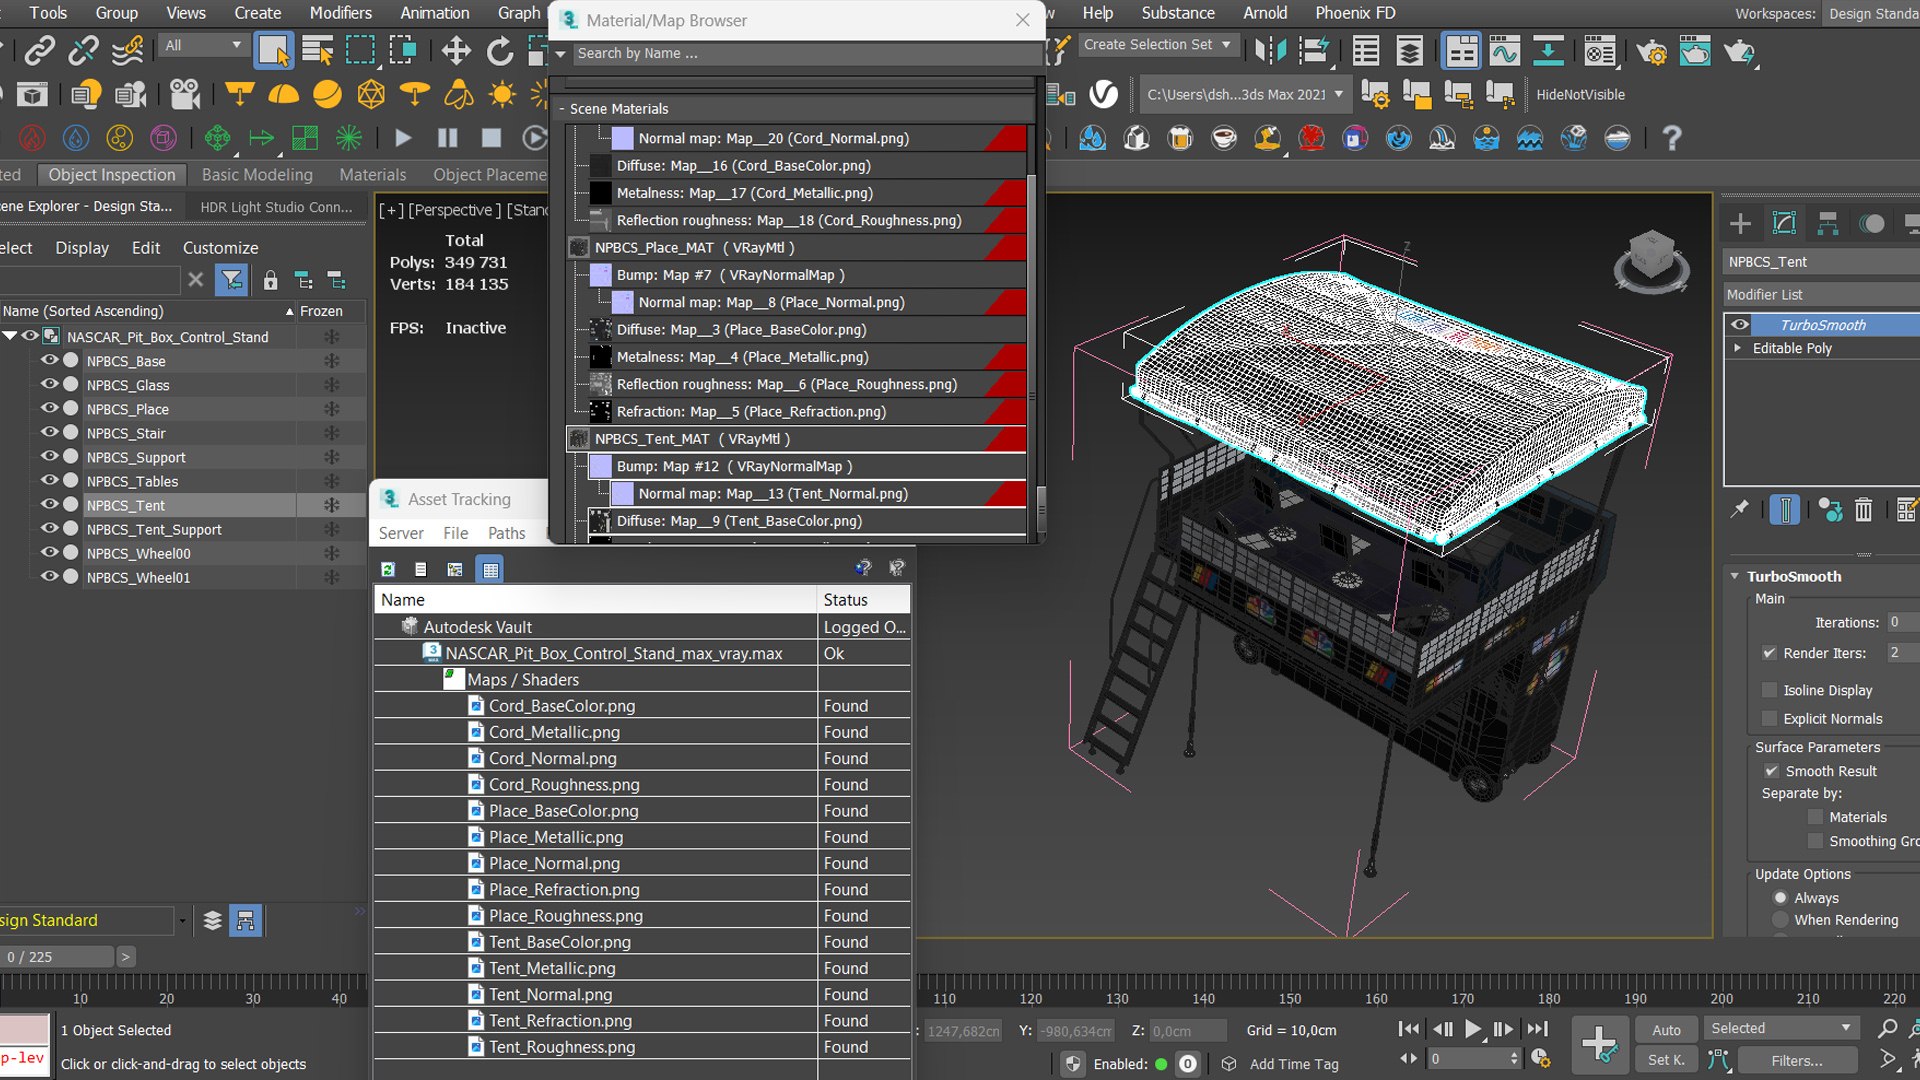
Task: Open the Paths menu in Asset Tracking
Action: (x=506, y=533)
